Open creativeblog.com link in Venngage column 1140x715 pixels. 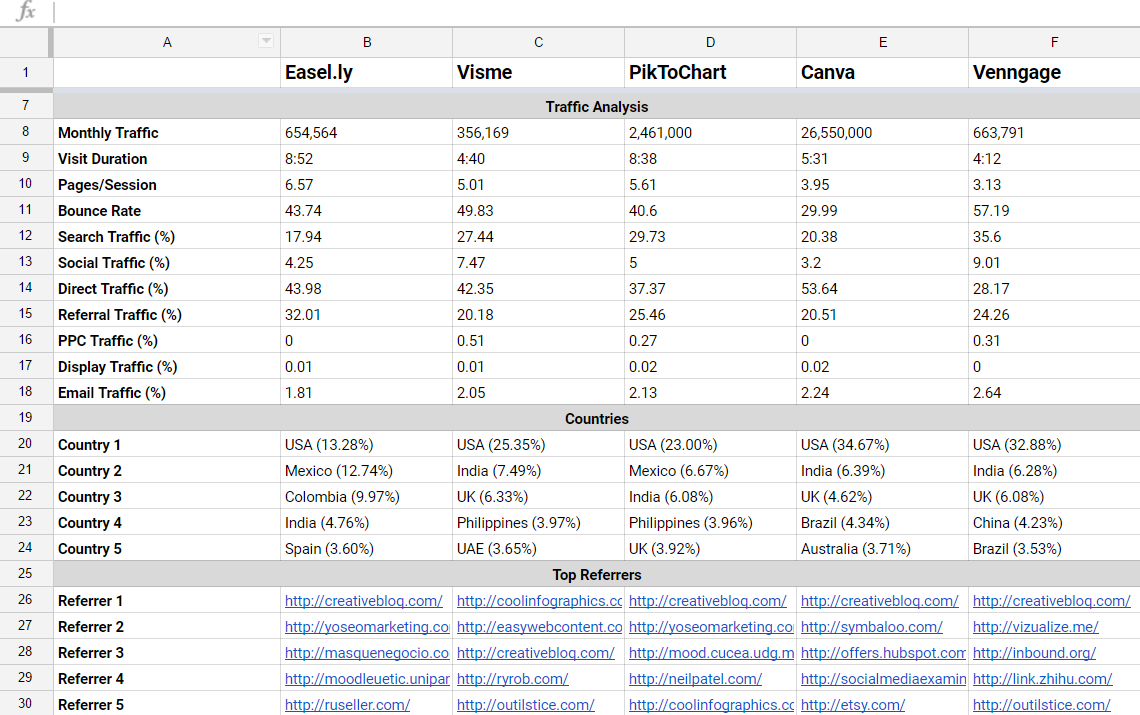[1051, 601]
